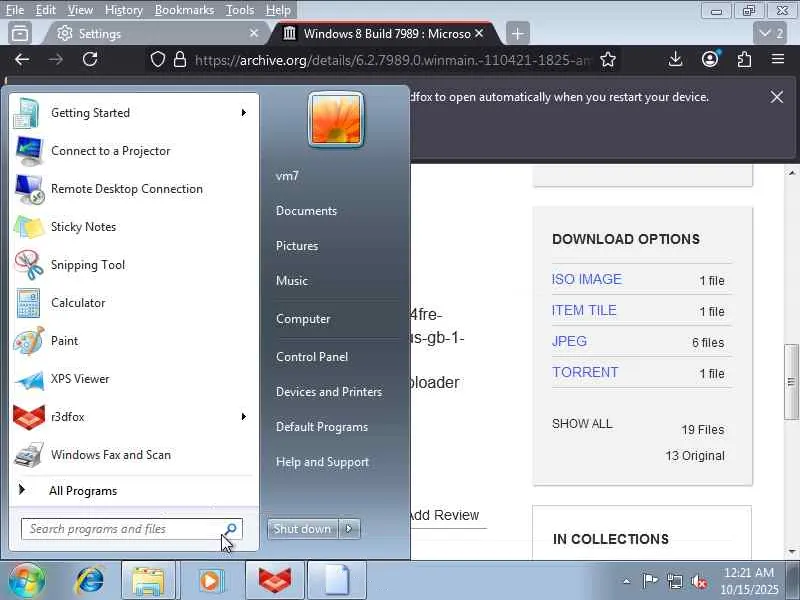Viewport: 800px width, 600px height.
Task: Click the page vertical scrollbar thumb
Action: pos(791,382)
